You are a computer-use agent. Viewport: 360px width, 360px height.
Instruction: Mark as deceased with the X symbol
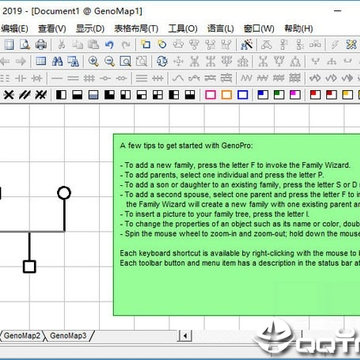pyautogui.click(x=8, y=95)
